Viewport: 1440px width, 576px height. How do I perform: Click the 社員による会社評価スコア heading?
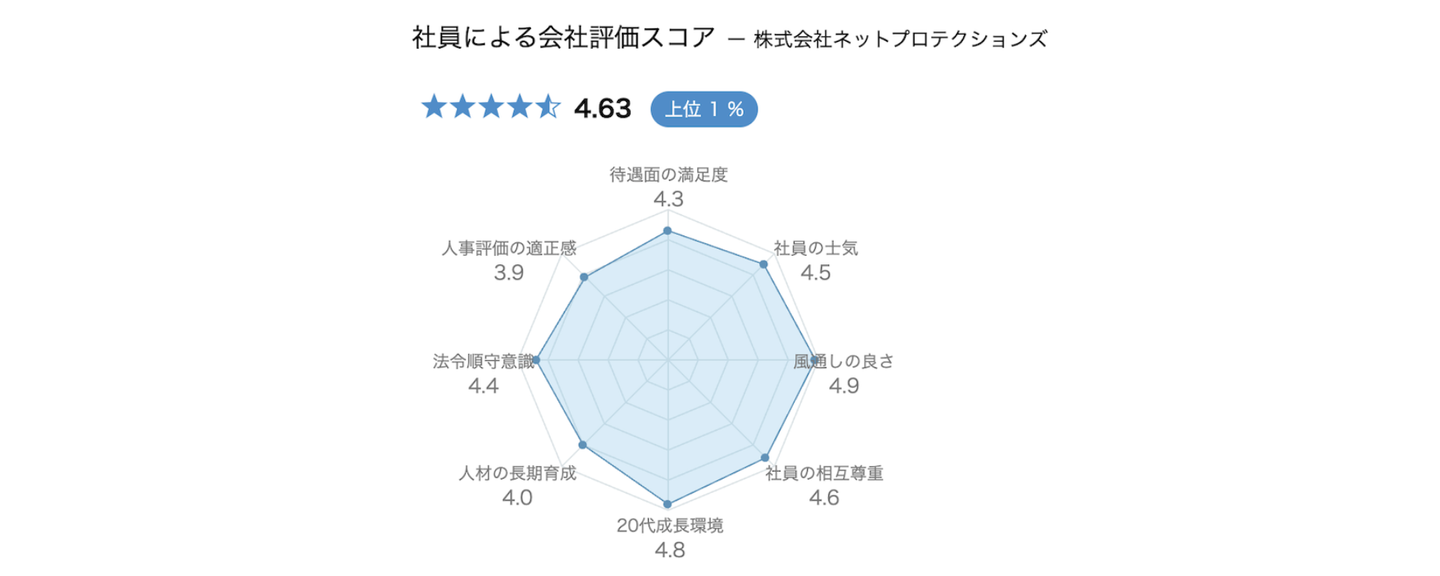click(x=564, y=38)
